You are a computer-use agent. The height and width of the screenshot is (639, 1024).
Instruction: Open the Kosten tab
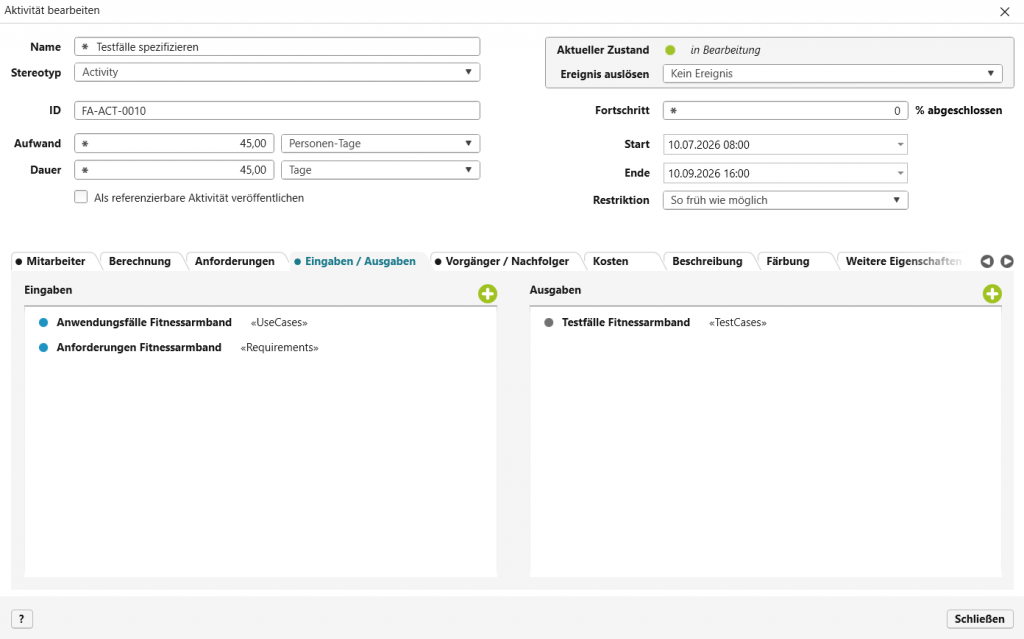pos(611,261)
